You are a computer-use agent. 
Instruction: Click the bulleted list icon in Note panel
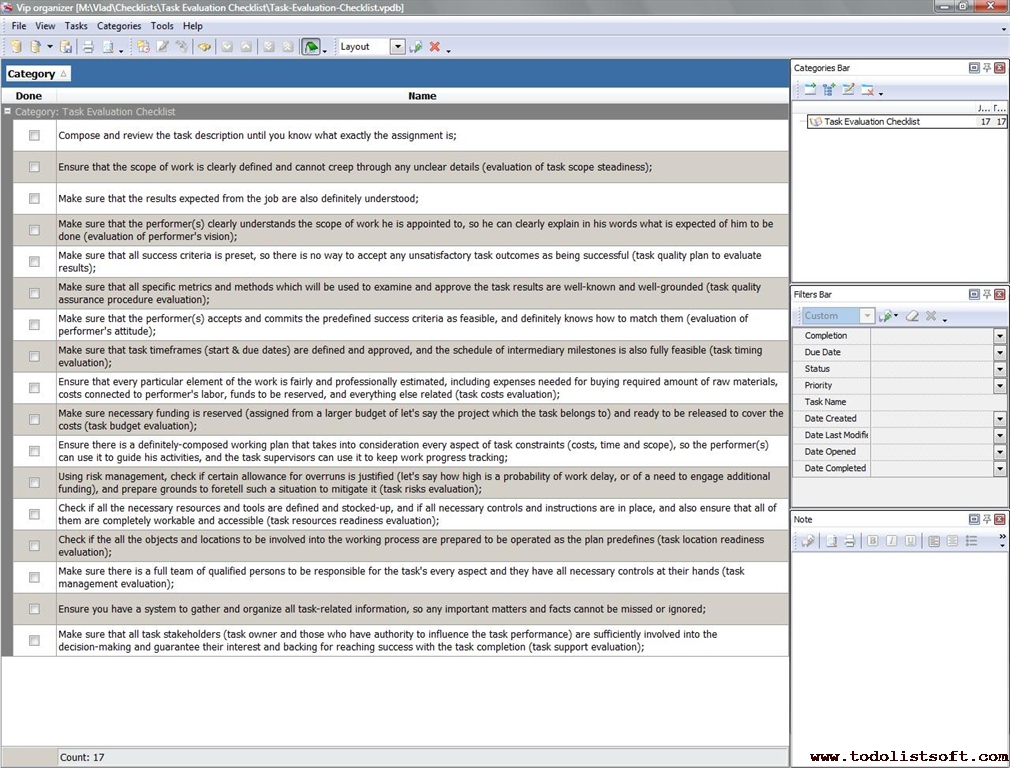coord(971,541)
